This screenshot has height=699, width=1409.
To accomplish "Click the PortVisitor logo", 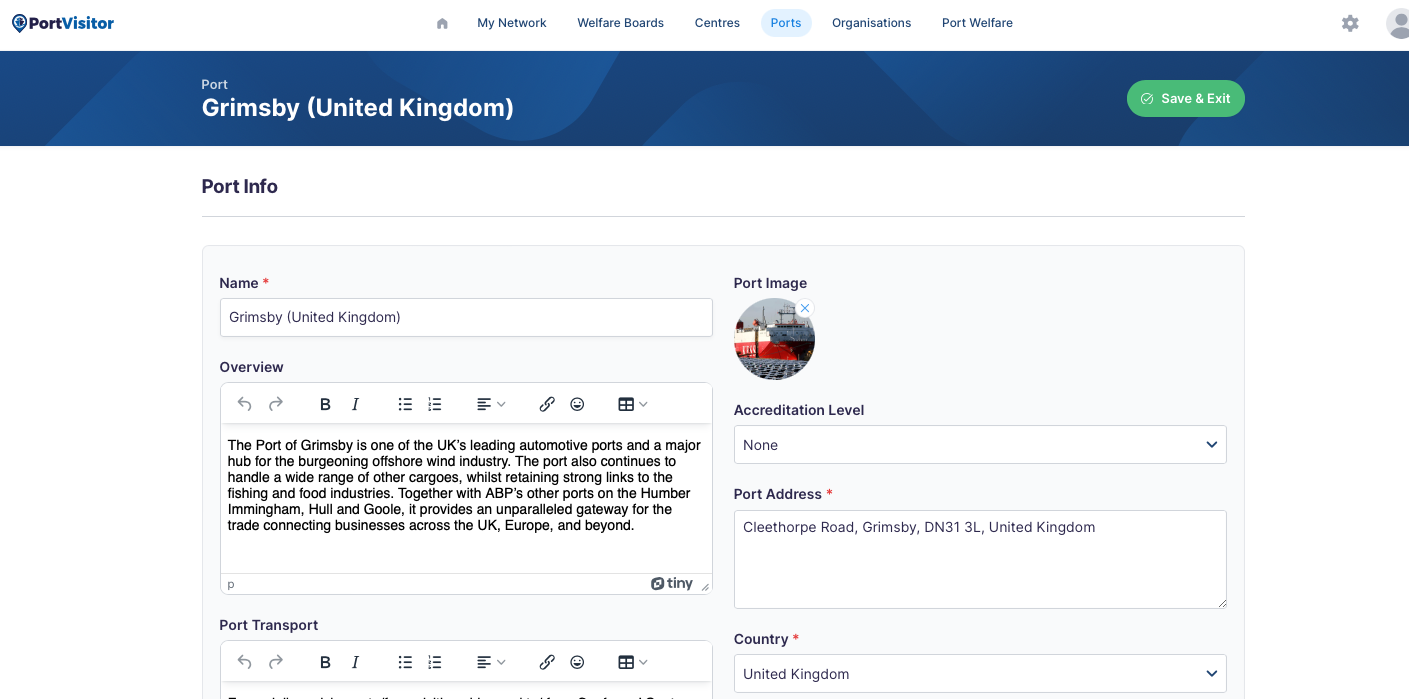I will pos(63,23).
